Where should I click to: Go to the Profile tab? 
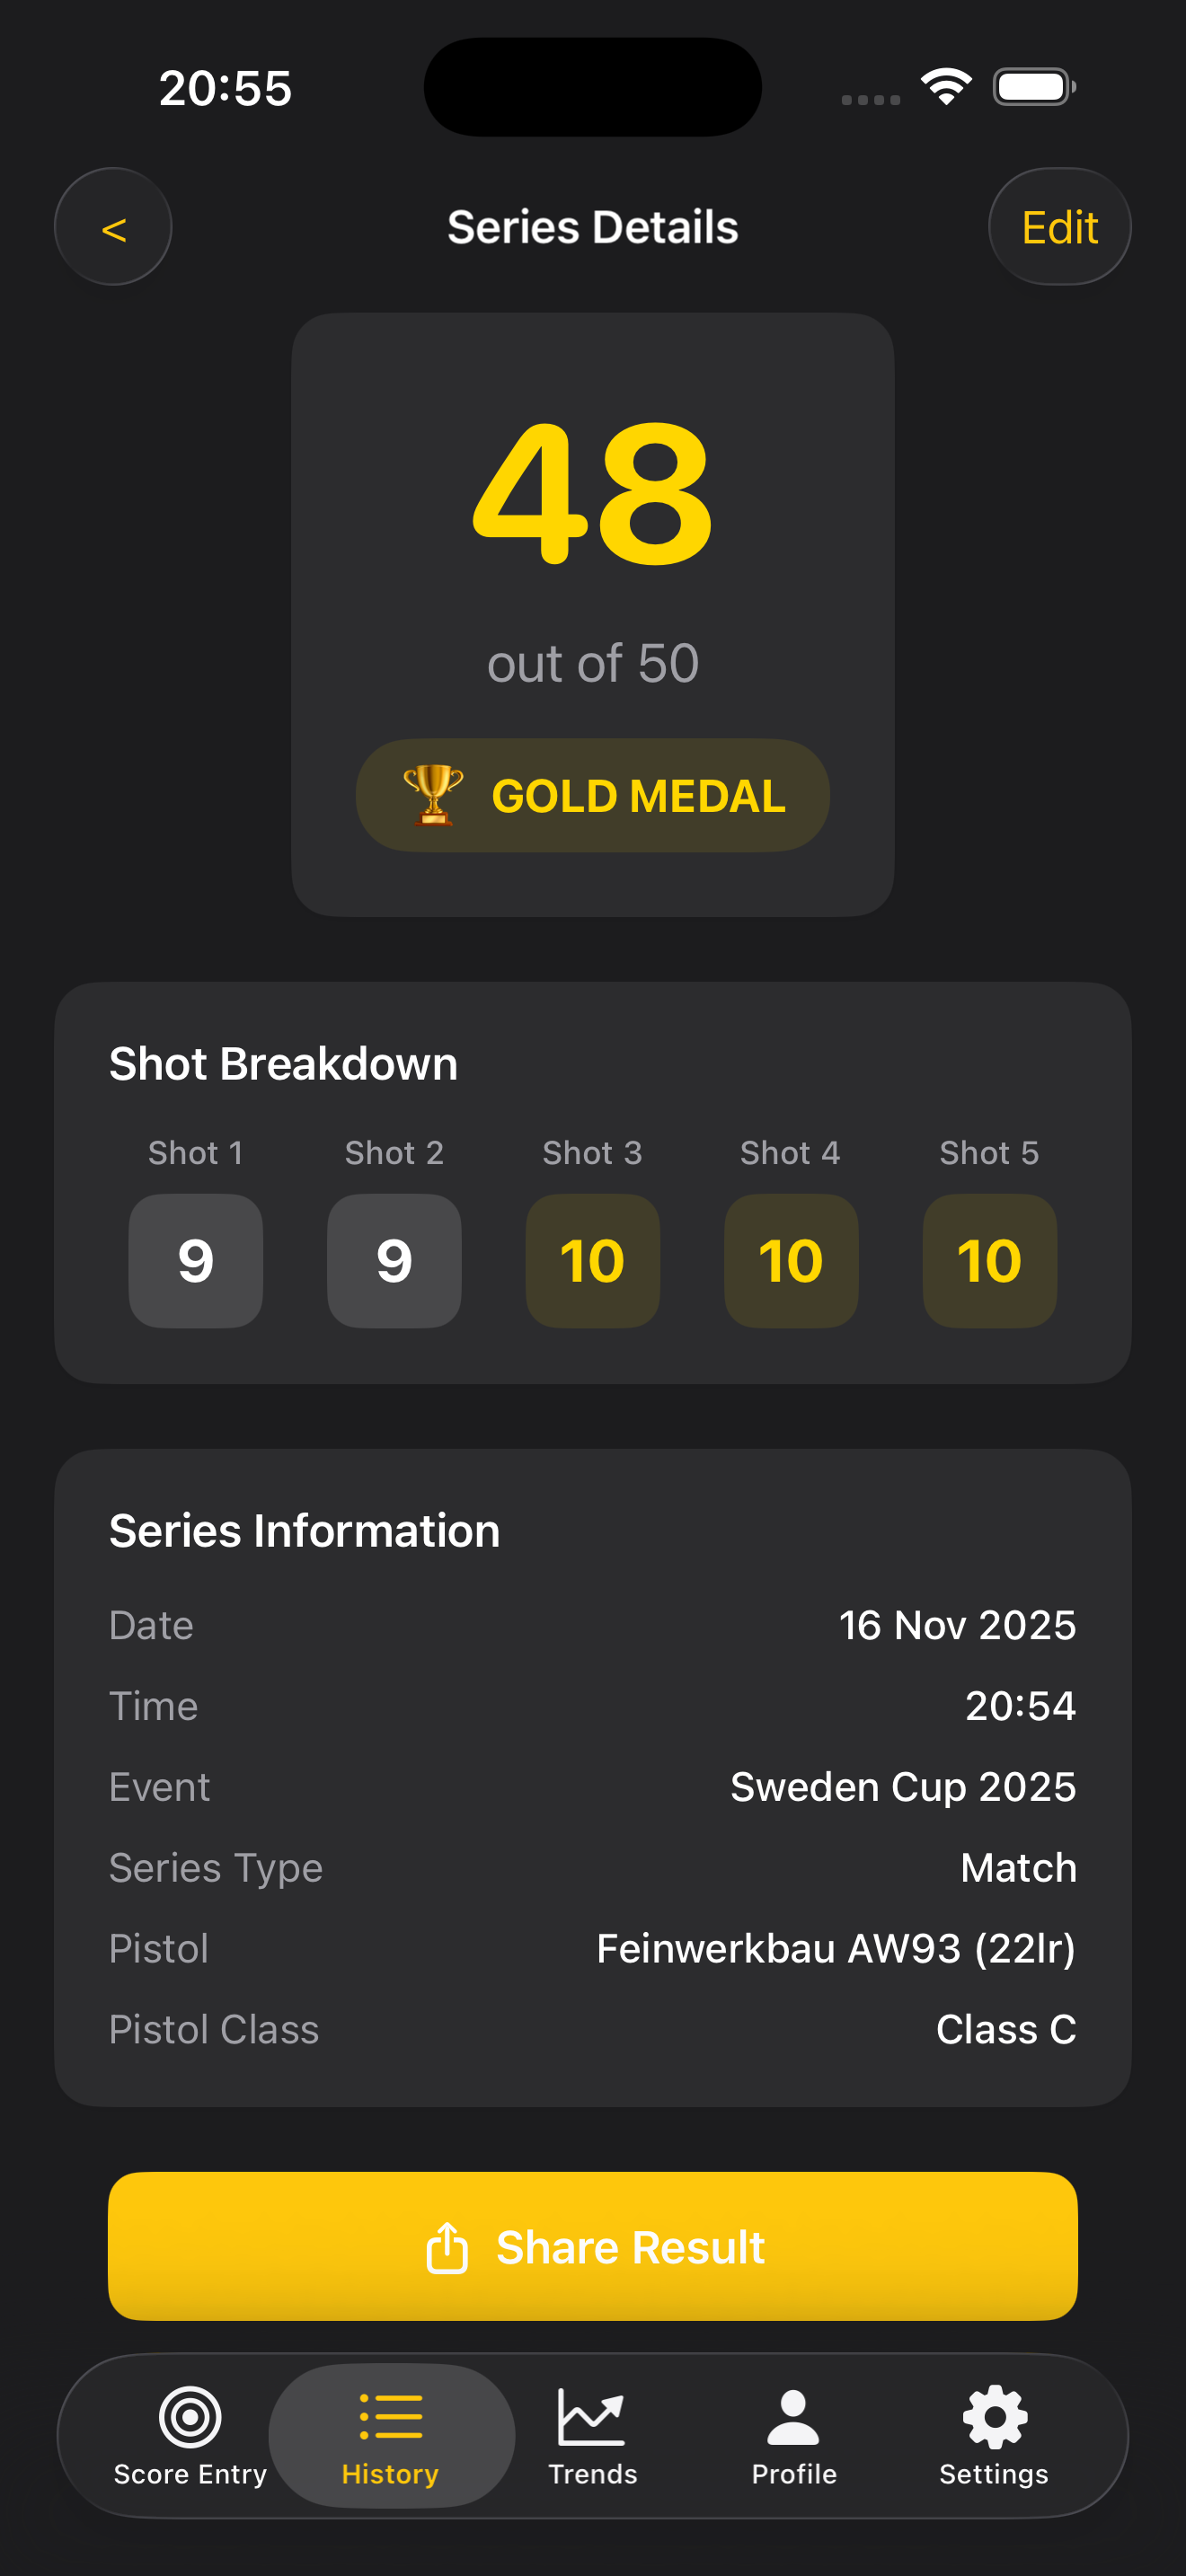point(794,2435)
